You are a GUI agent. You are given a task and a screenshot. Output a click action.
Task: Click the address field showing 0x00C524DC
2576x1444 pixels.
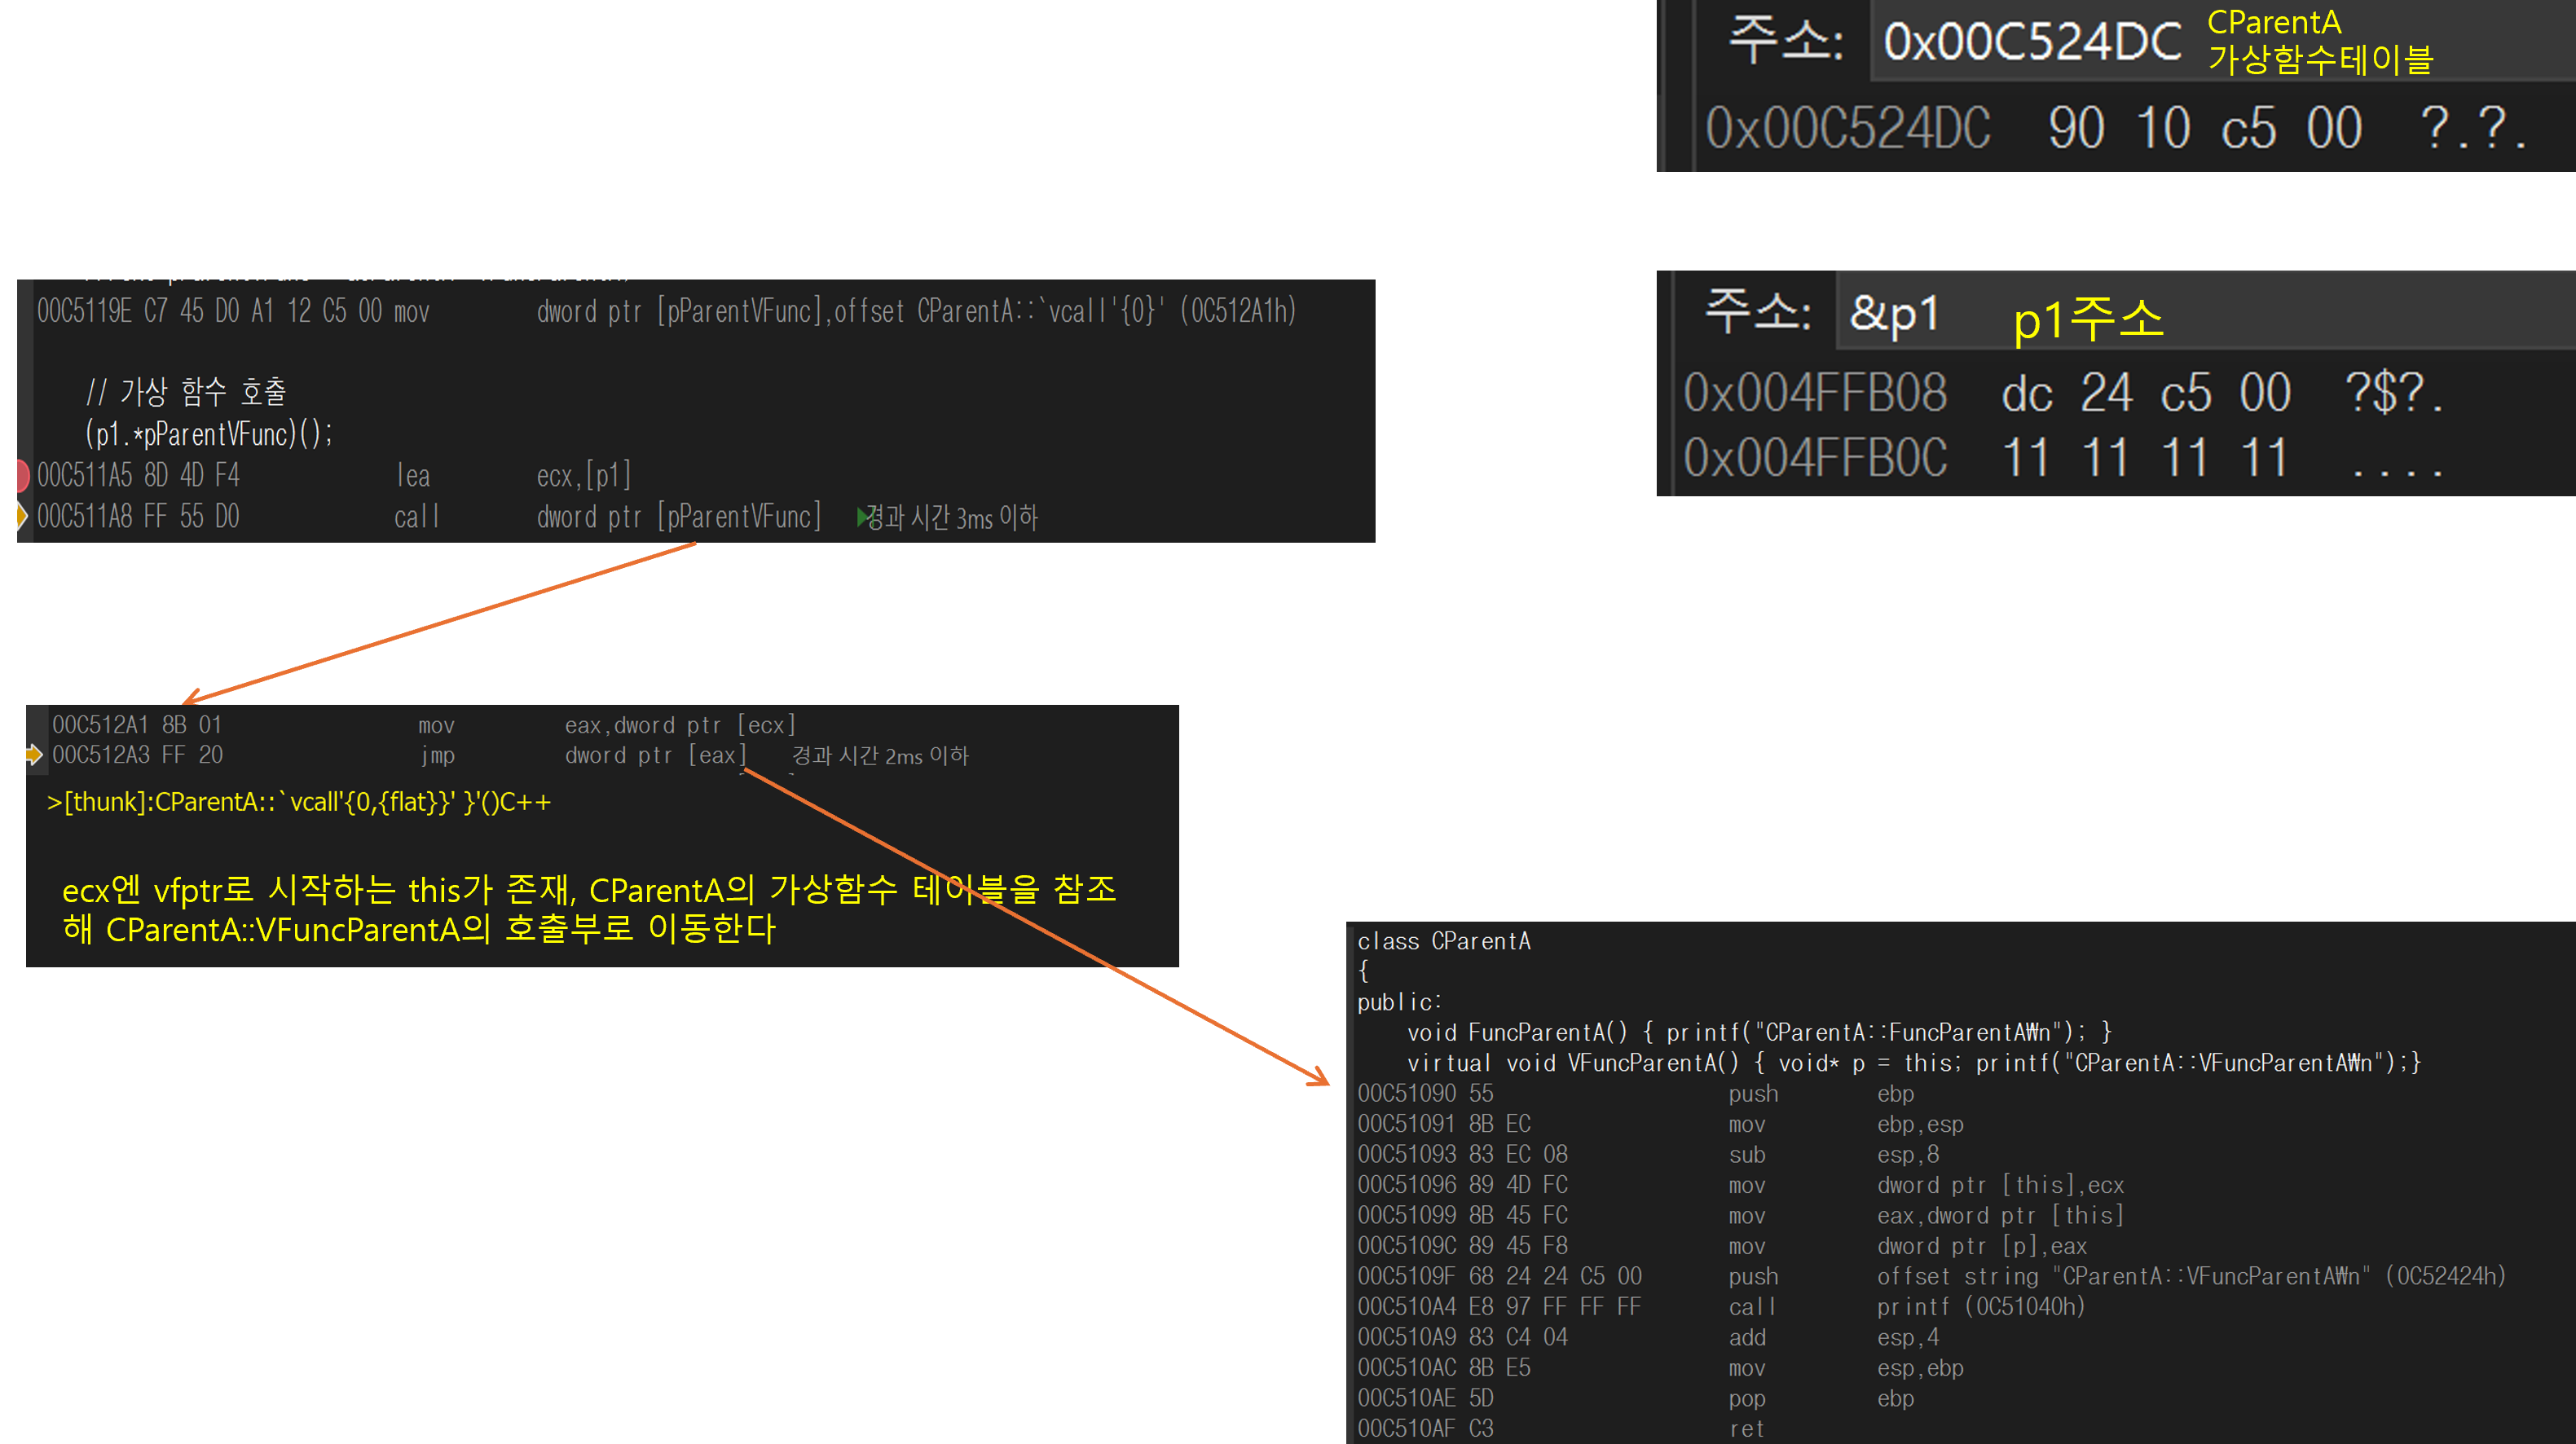click(x=2030, y=42)
